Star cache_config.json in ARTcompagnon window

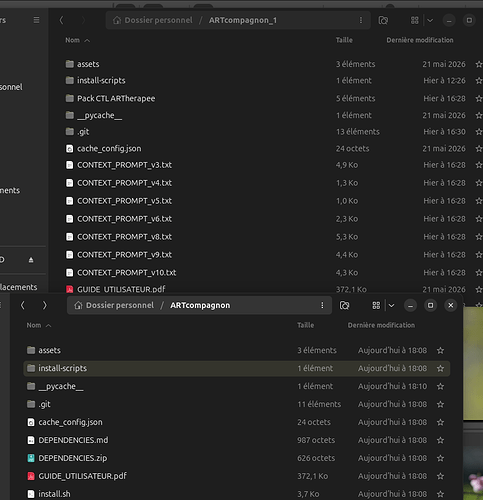coord(440,422)
